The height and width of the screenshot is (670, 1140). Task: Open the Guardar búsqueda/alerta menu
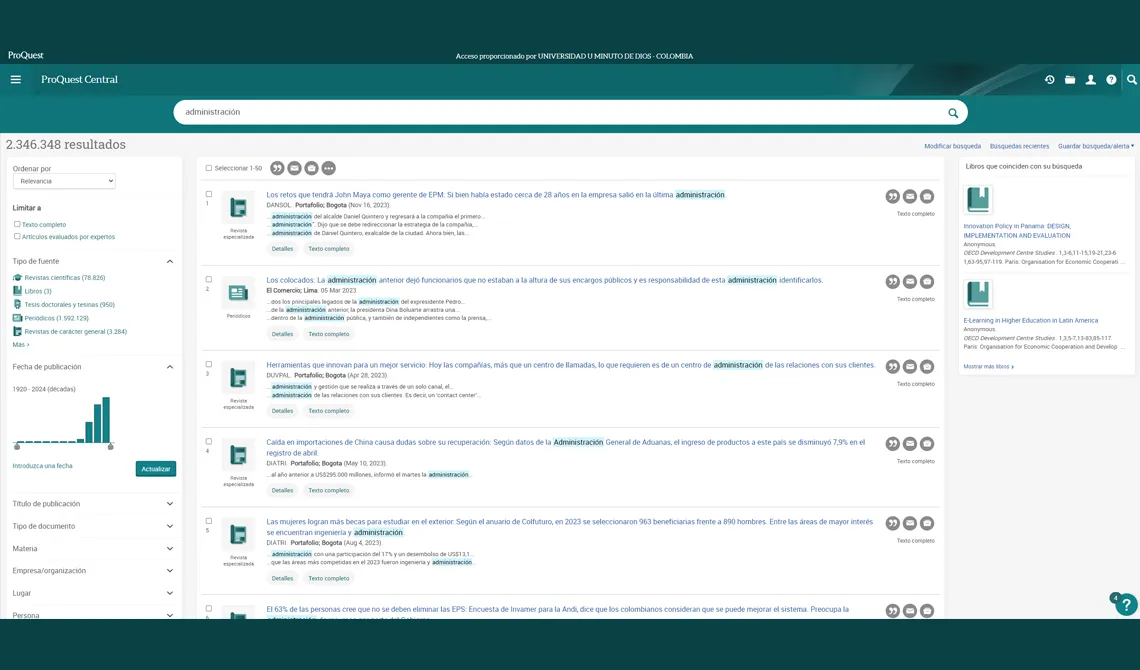click(x=1096, y=146)
